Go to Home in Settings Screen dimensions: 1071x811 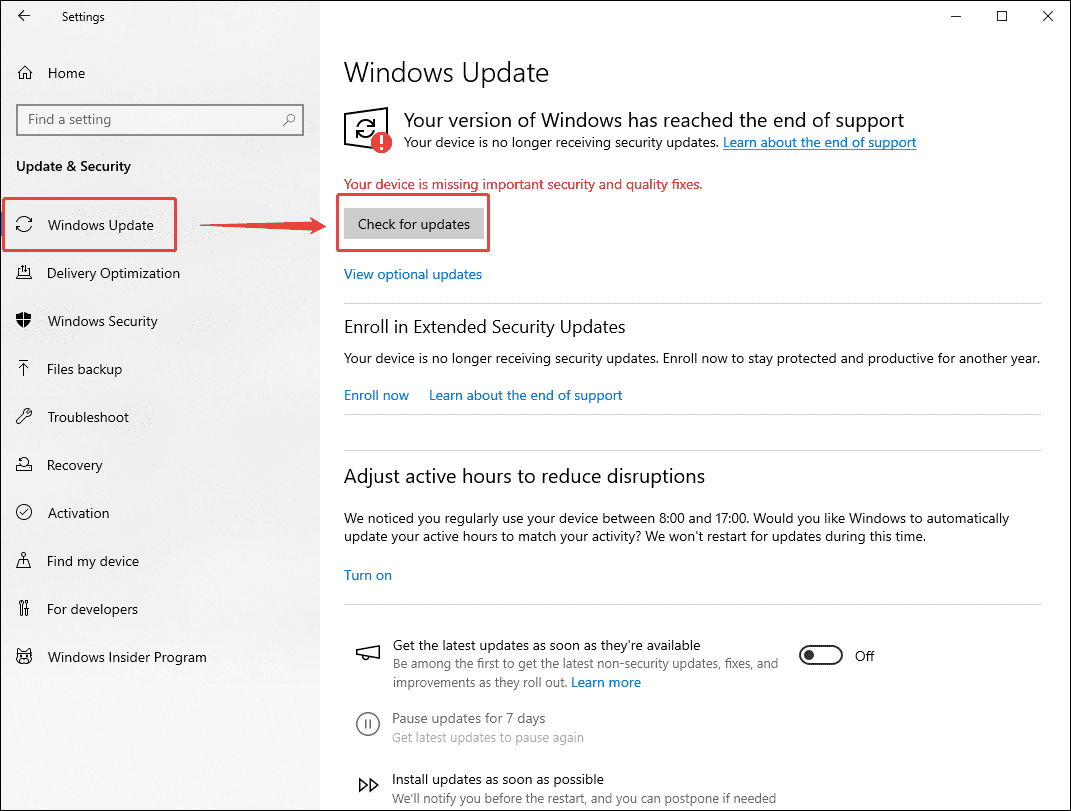(66, 73)
